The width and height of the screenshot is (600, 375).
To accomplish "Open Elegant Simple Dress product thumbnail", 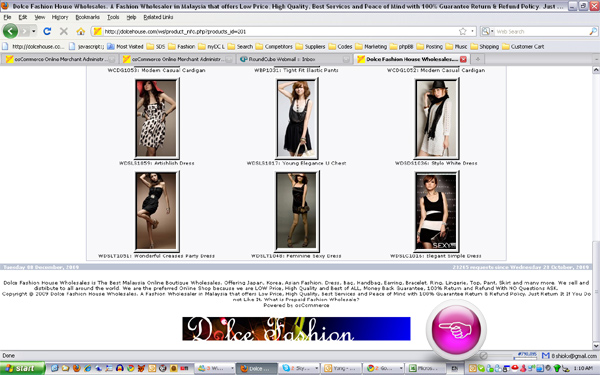I will click(437, 212).
